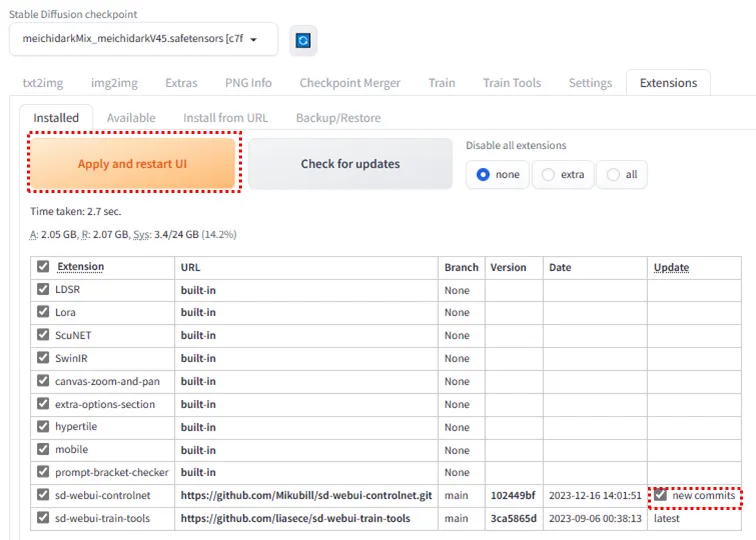
Task: Click date cell 2023-09-06 00:38:13
Action: 595,518
